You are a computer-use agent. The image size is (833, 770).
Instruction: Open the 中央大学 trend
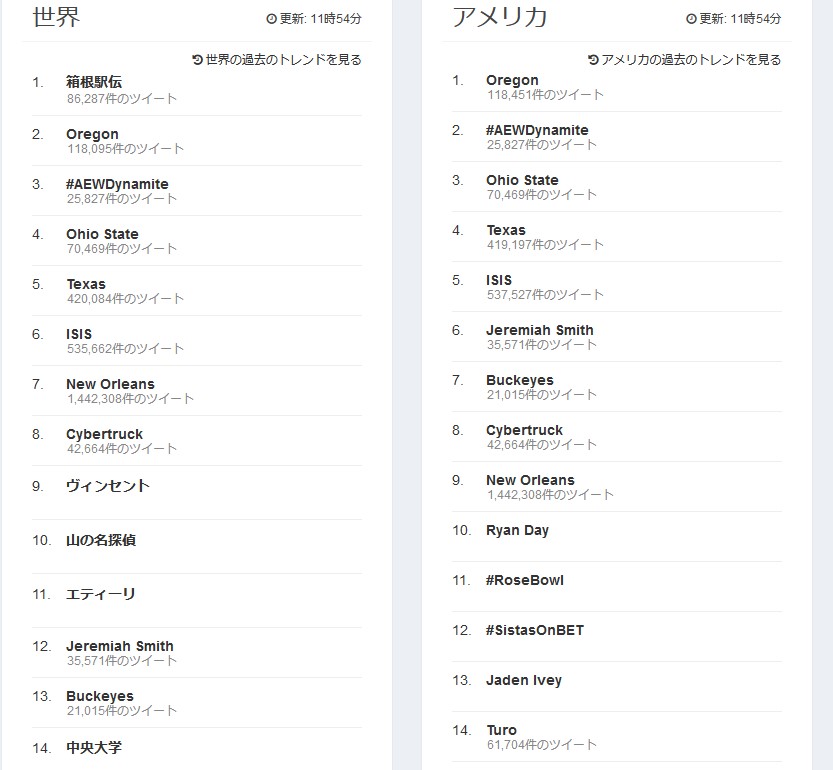(94, 748)
